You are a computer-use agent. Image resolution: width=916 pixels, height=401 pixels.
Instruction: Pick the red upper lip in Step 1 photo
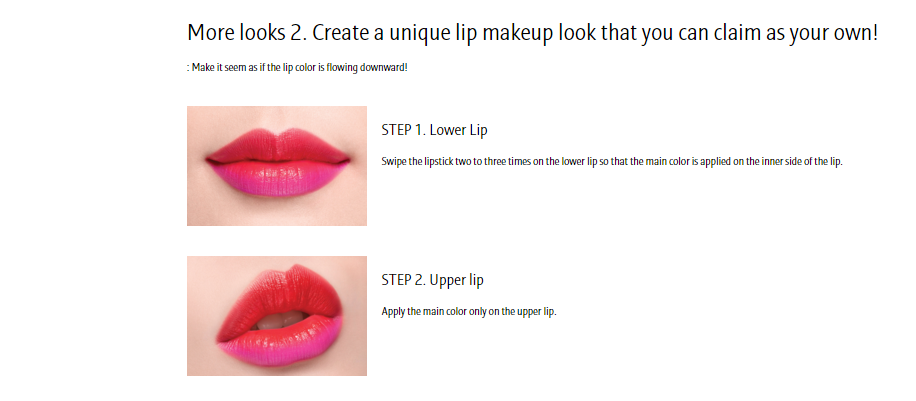278,146
